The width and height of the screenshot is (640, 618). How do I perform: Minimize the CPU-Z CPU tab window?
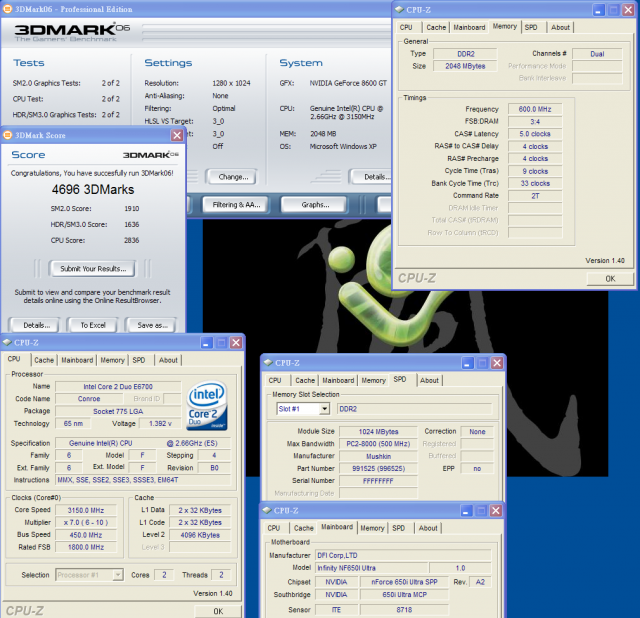tap(207, 343)
